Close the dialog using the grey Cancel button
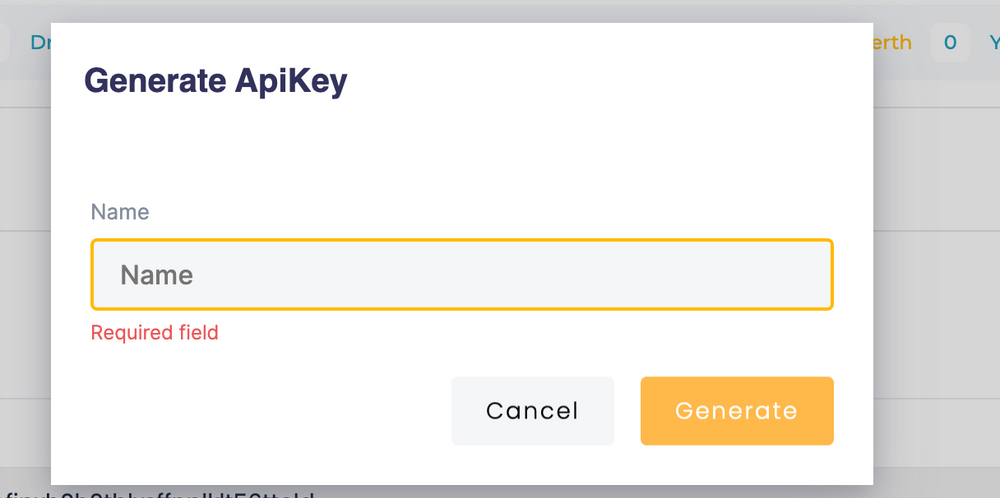This screenshot has height=498, width=1000. point(533,411)
